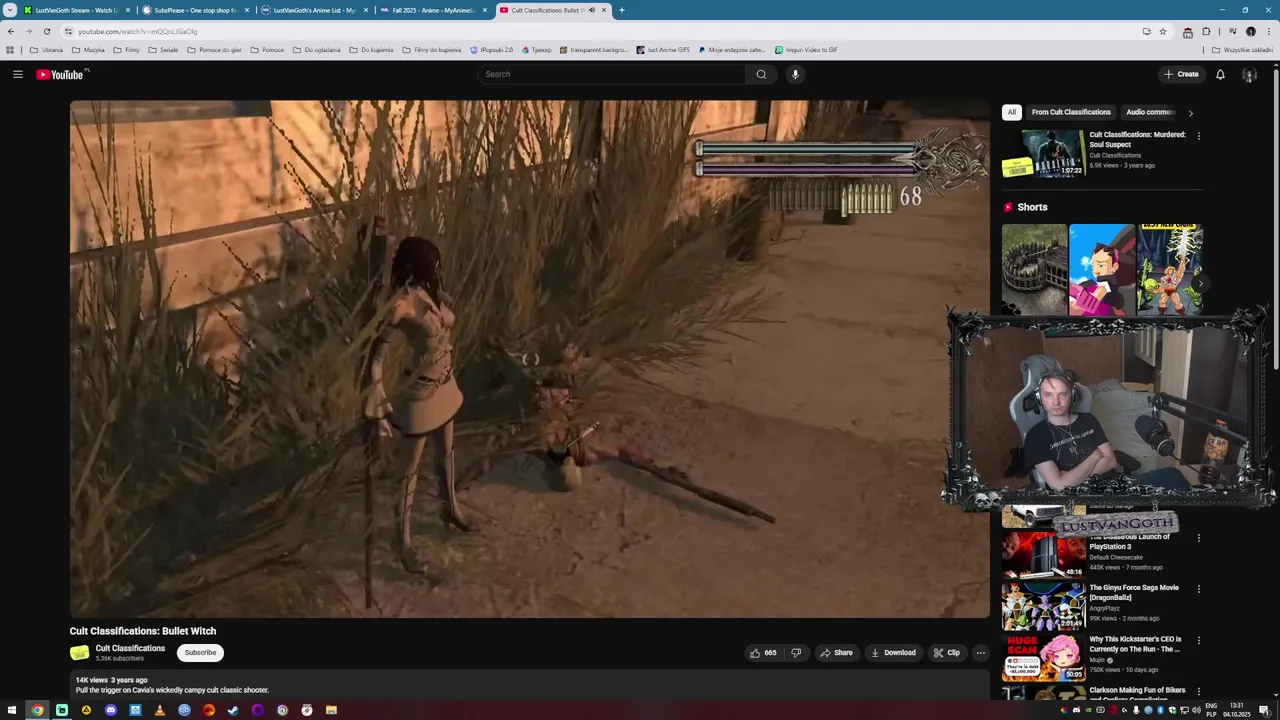Open Steam from the taskbar
The image size is (1280, 720).
(233, 710)
